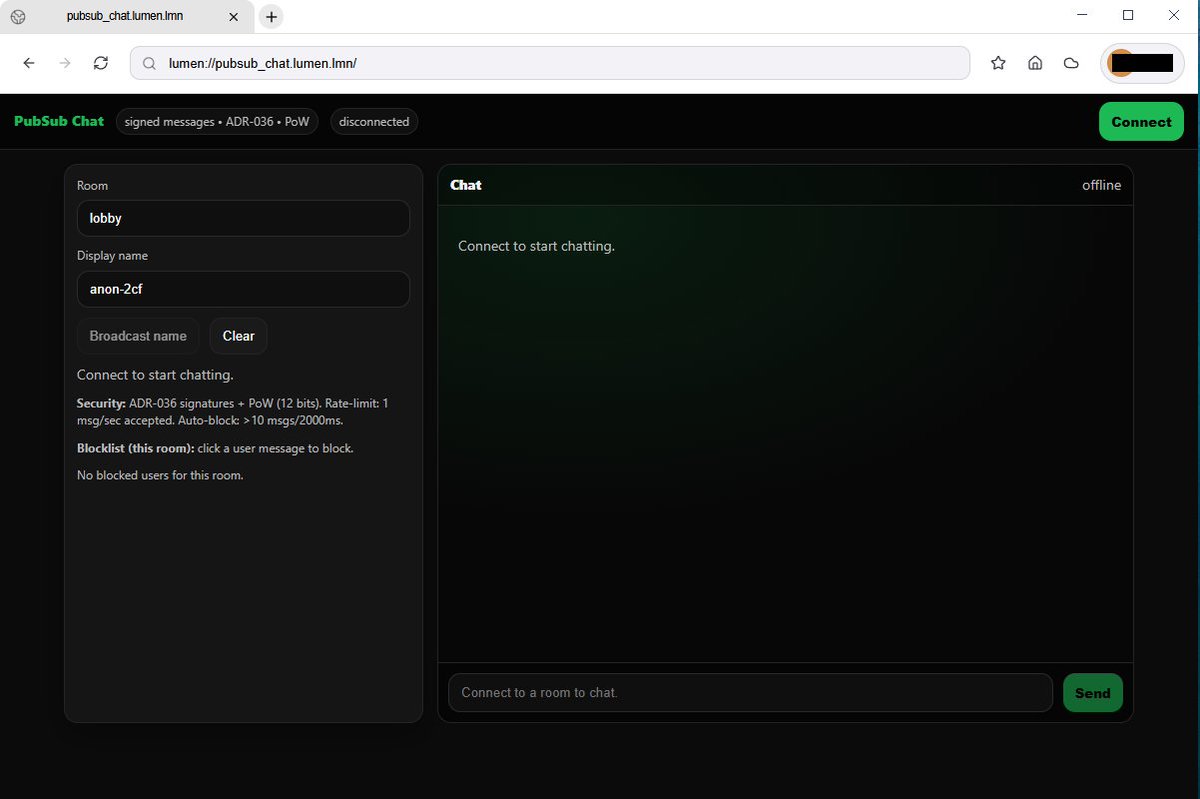Click the Chat panel heading

pyautogui.click(x=466, y=185)
